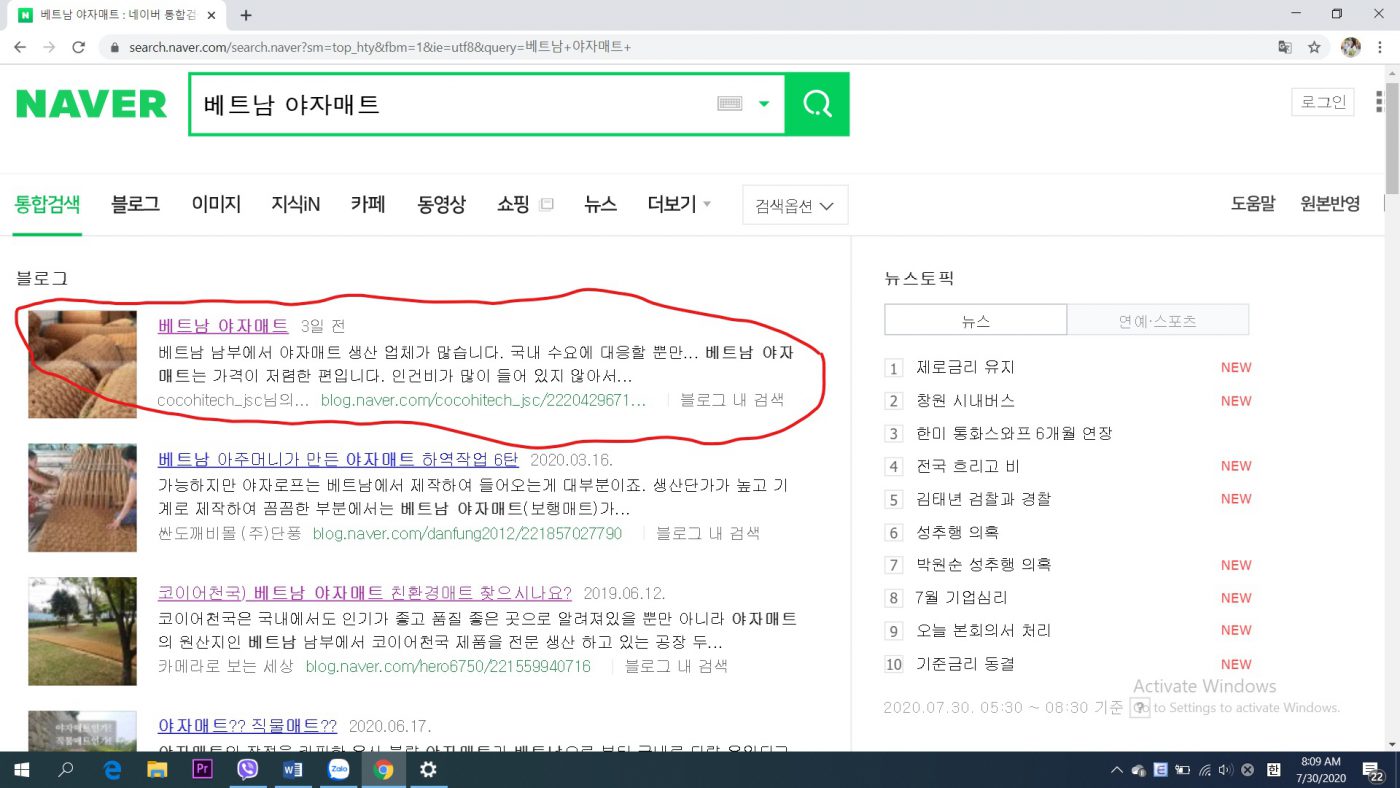Screen dimensions: 1400x788
Task: Click news topic 기준금리 동결
Action: [965, 664]
